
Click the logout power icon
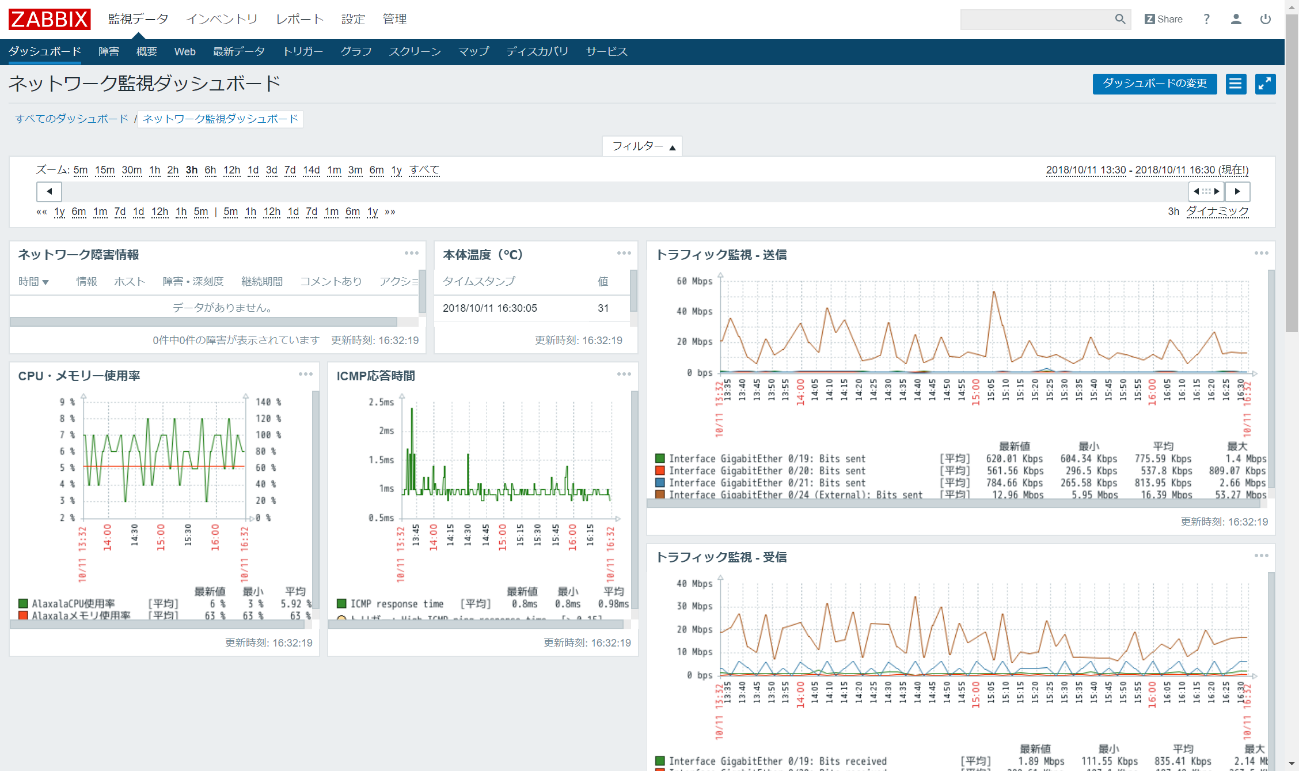1265,19
